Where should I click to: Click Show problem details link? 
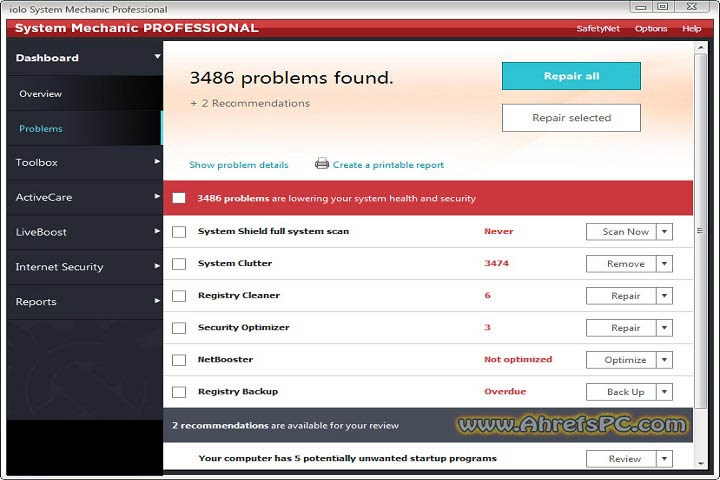[239, 165]
